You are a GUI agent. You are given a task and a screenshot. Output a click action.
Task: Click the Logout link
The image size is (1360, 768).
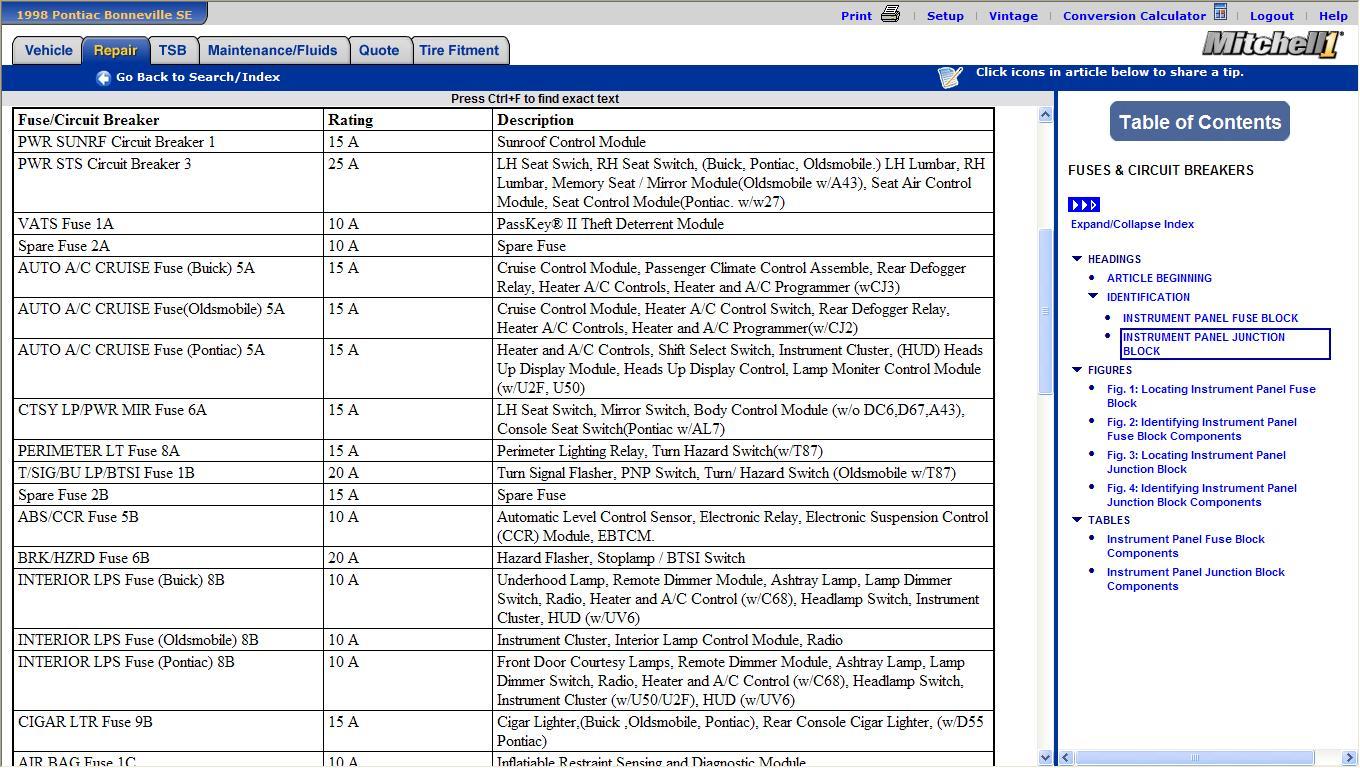pos(1272,16)
